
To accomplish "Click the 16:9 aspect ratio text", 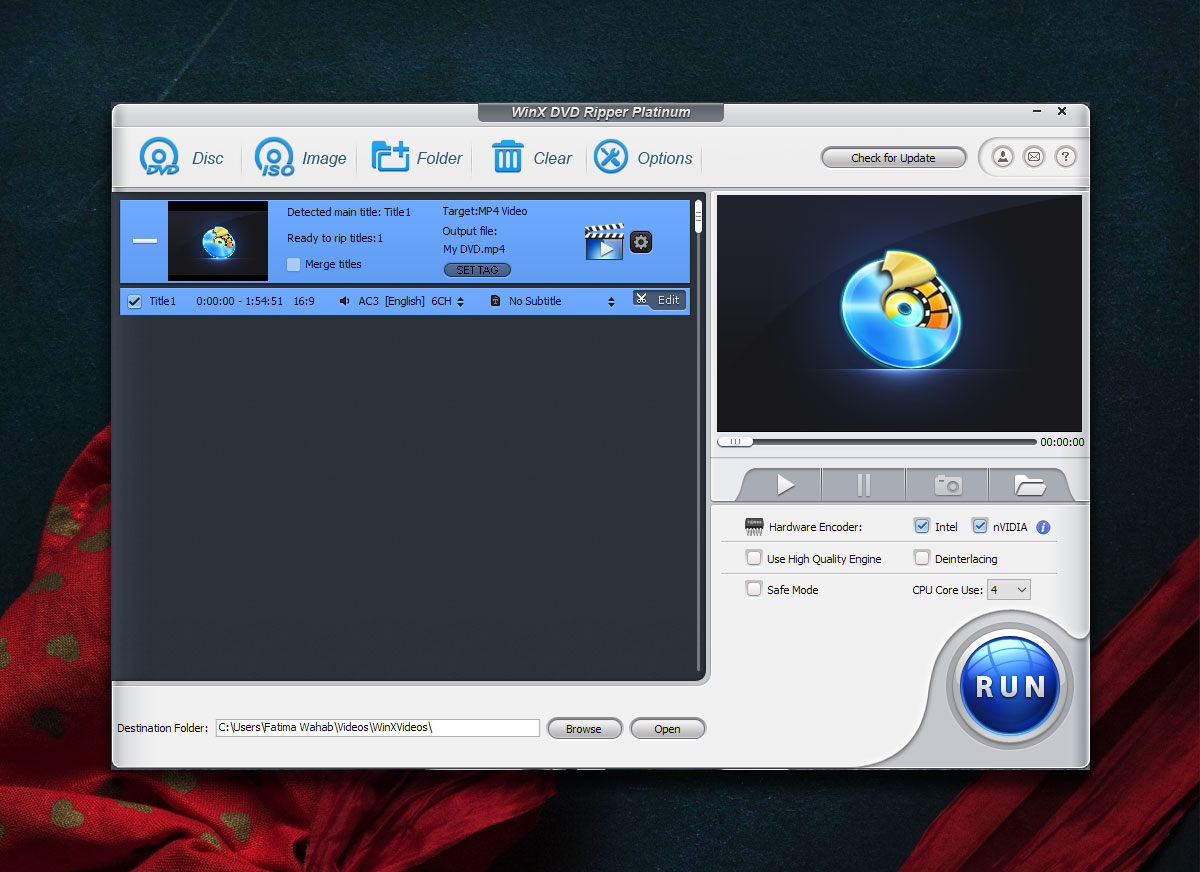I will 304,301.
